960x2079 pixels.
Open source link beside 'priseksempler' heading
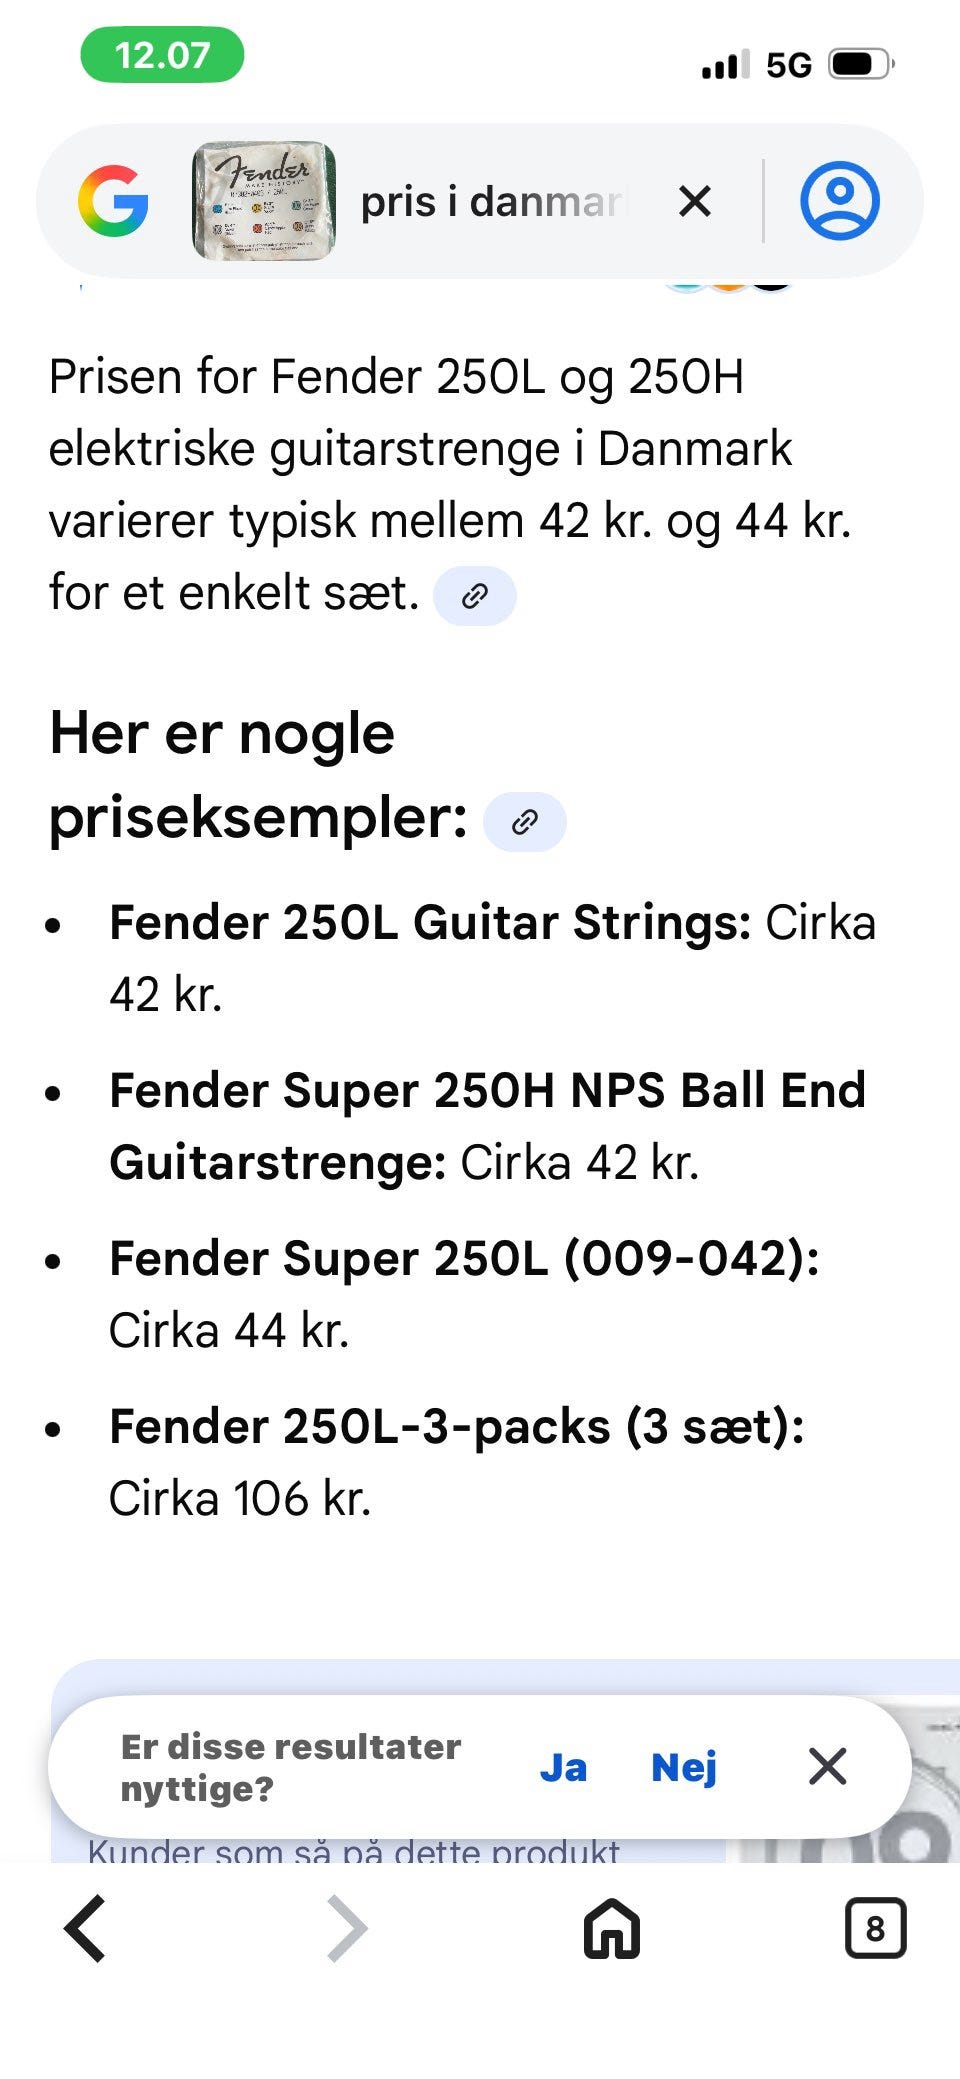(x=525, y=822)
